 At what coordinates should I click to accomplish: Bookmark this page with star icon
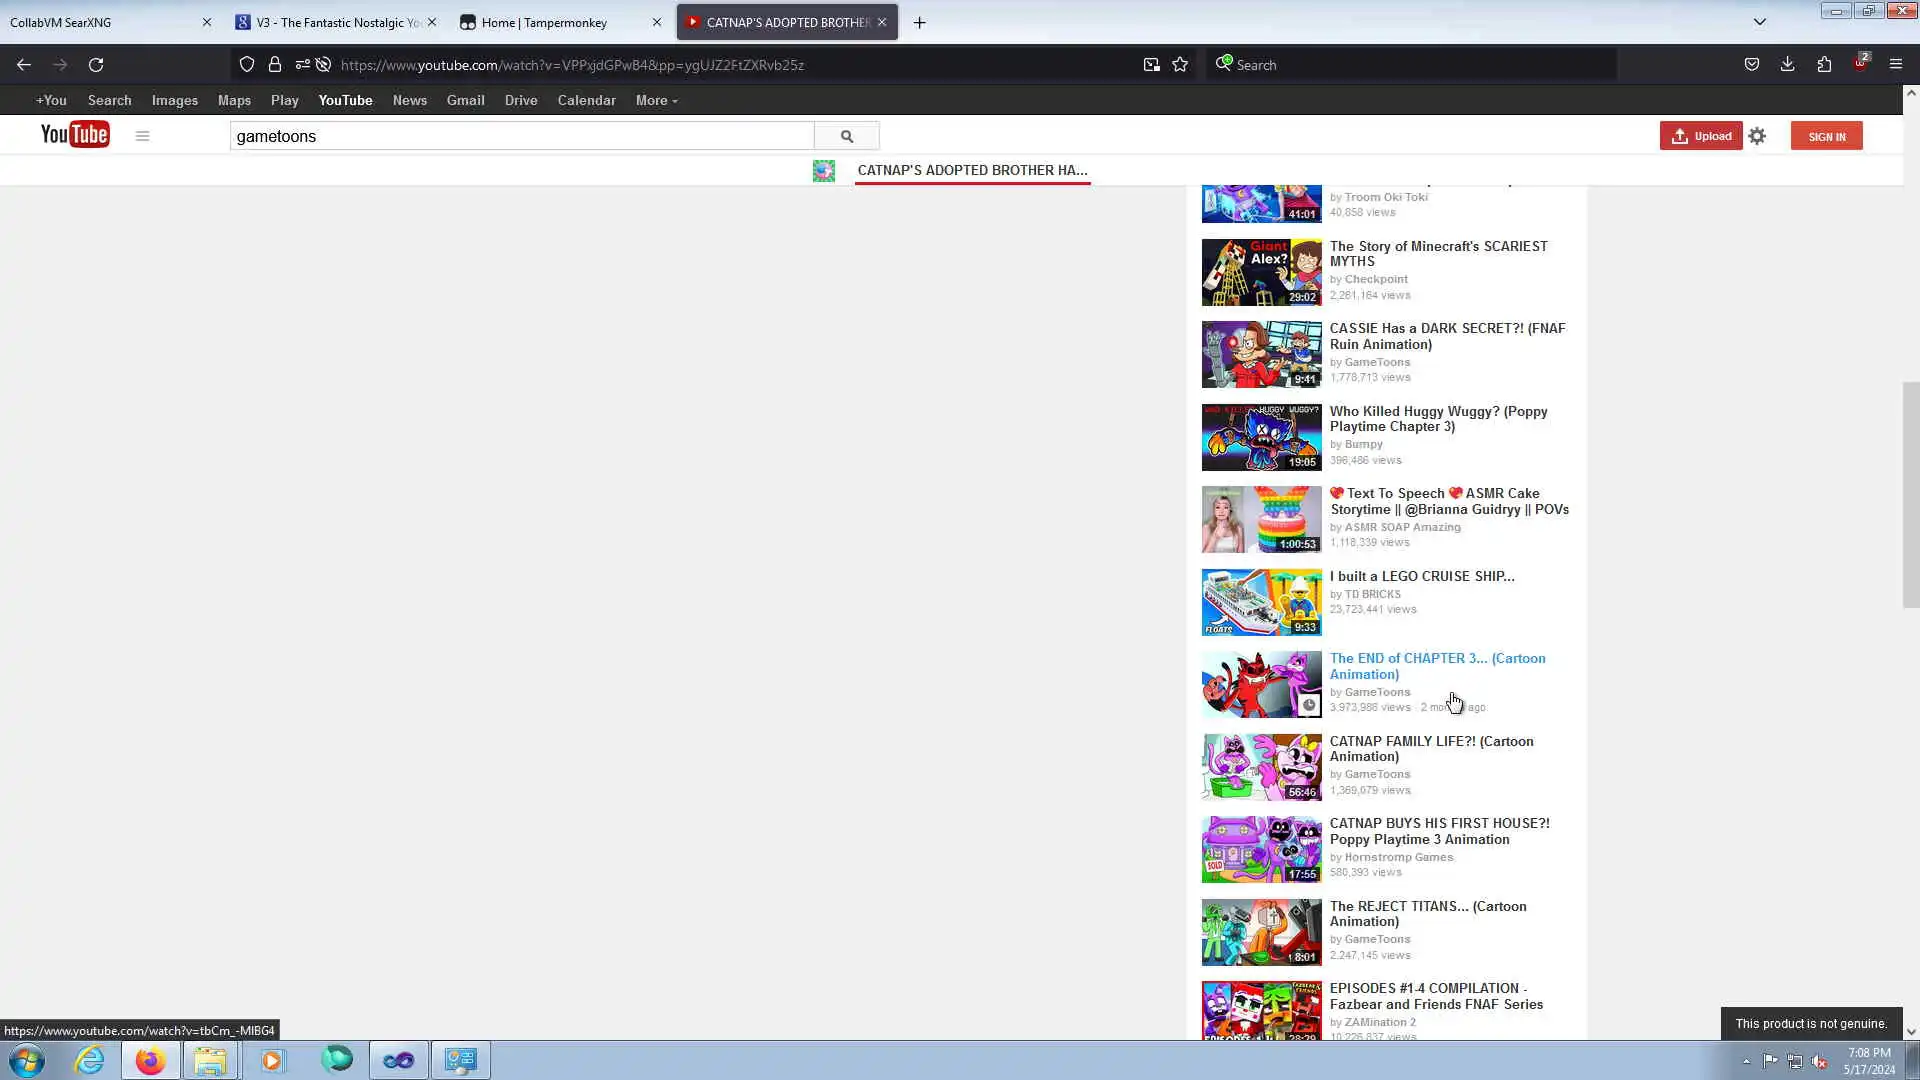pos(1180,65)
